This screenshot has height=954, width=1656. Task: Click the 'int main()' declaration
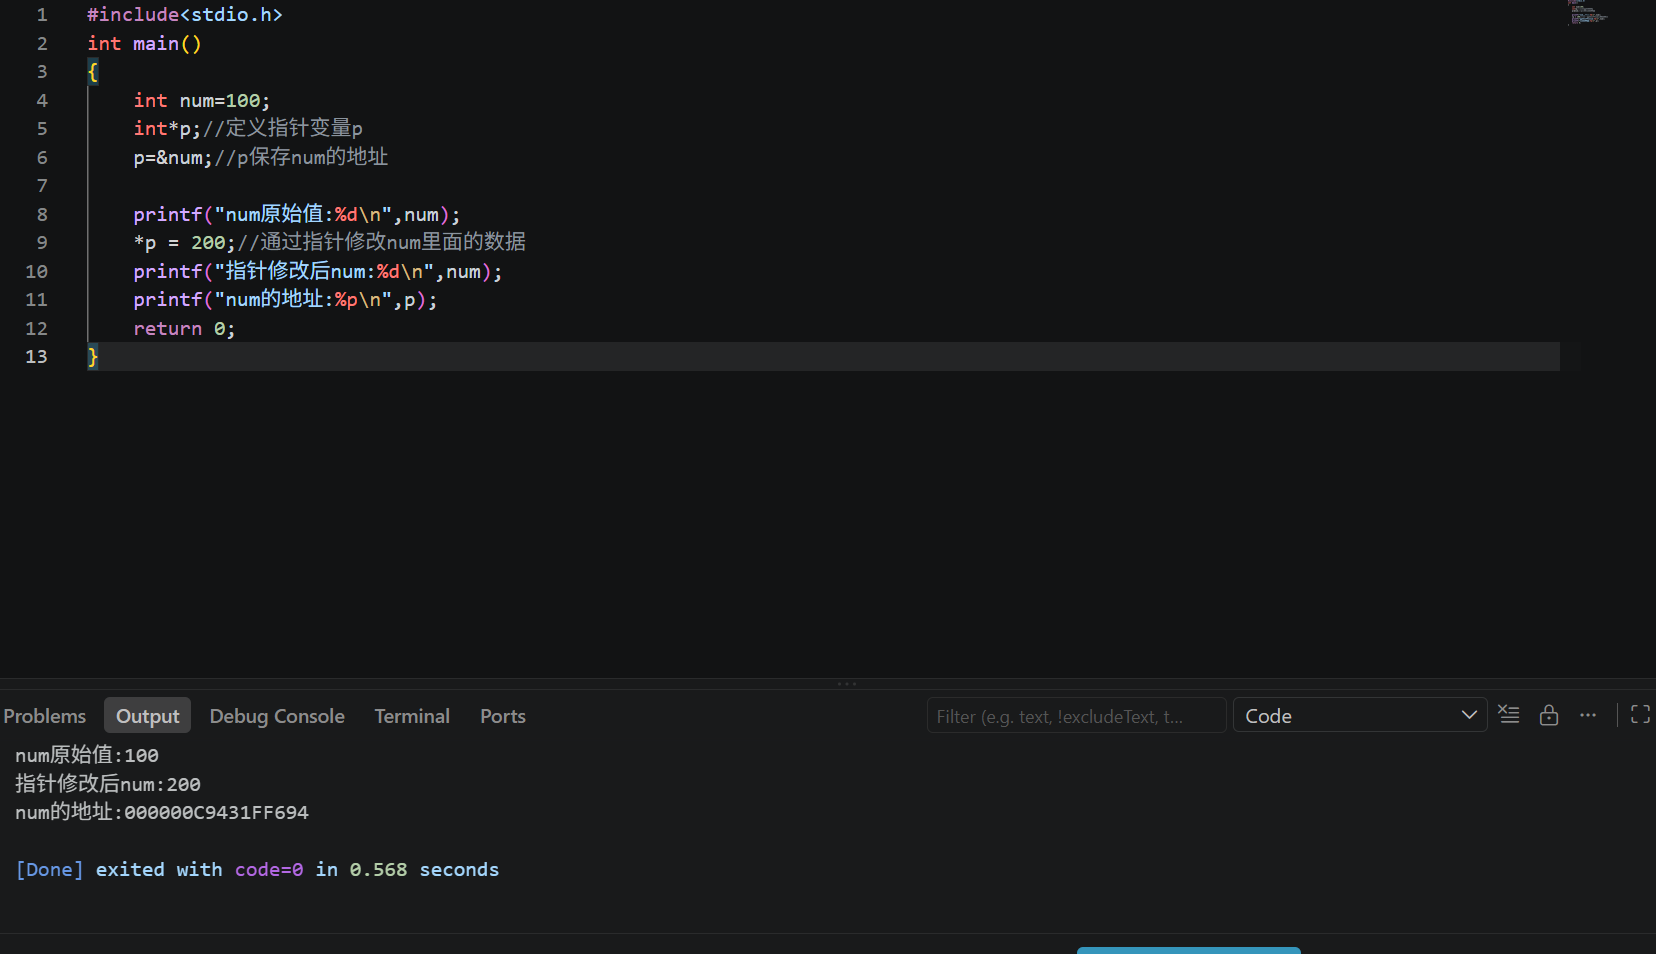tap(144, 44)
